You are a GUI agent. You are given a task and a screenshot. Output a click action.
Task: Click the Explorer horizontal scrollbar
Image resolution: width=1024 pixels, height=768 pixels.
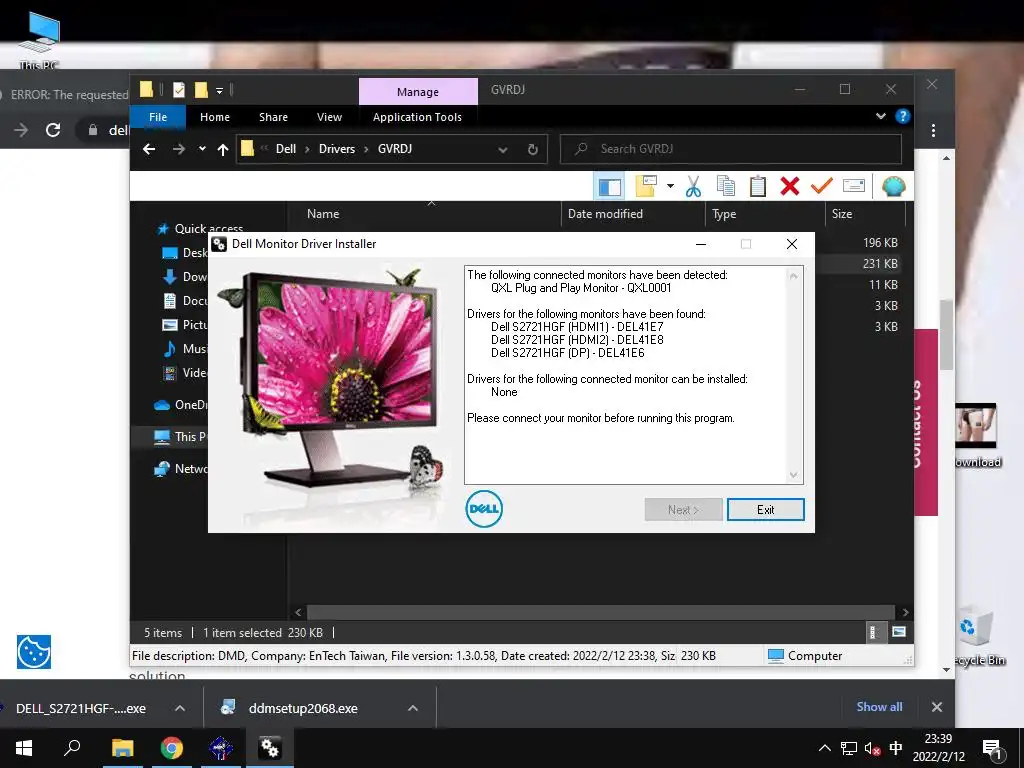pyautogui.click(x=600, y=612)
